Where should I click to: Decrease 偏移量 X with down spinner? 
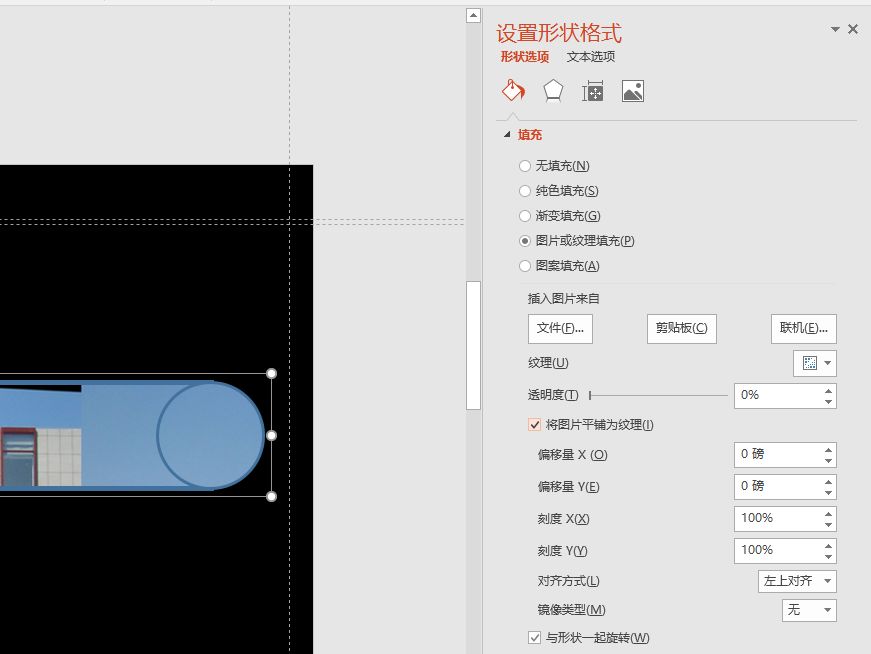(829, 460)
